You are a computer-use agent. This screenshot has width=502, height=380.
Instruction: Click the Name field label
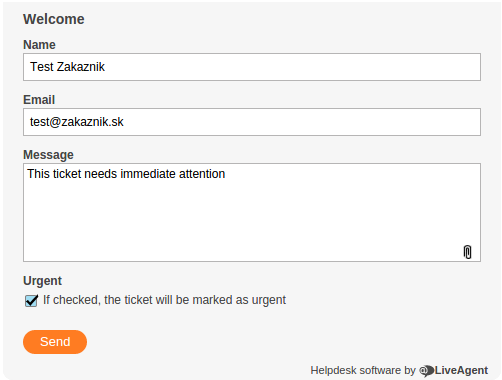(39, 45)
